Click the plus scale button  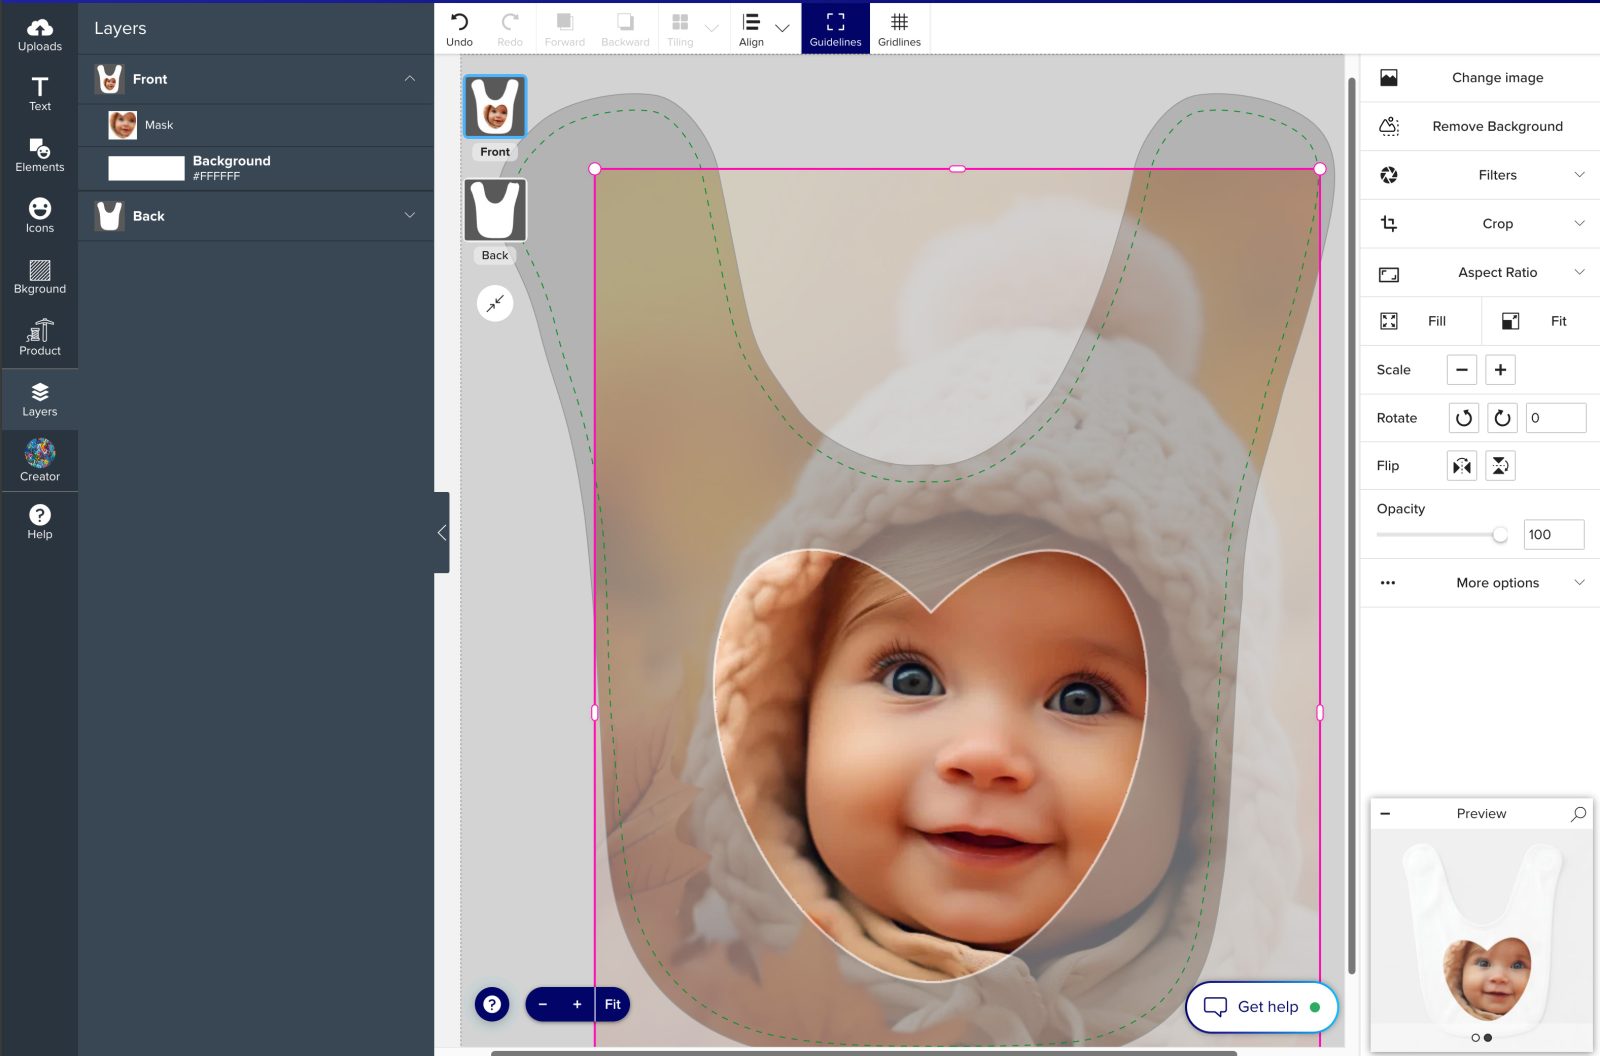(1500, 370)
